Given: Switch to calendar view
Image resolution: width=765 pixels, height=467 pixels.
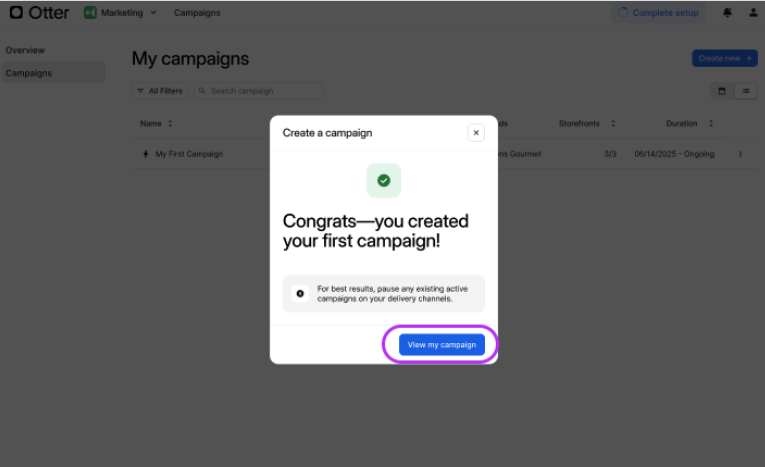Looking at the screenshot, I should pyautogui.click(x=722, y=91).
